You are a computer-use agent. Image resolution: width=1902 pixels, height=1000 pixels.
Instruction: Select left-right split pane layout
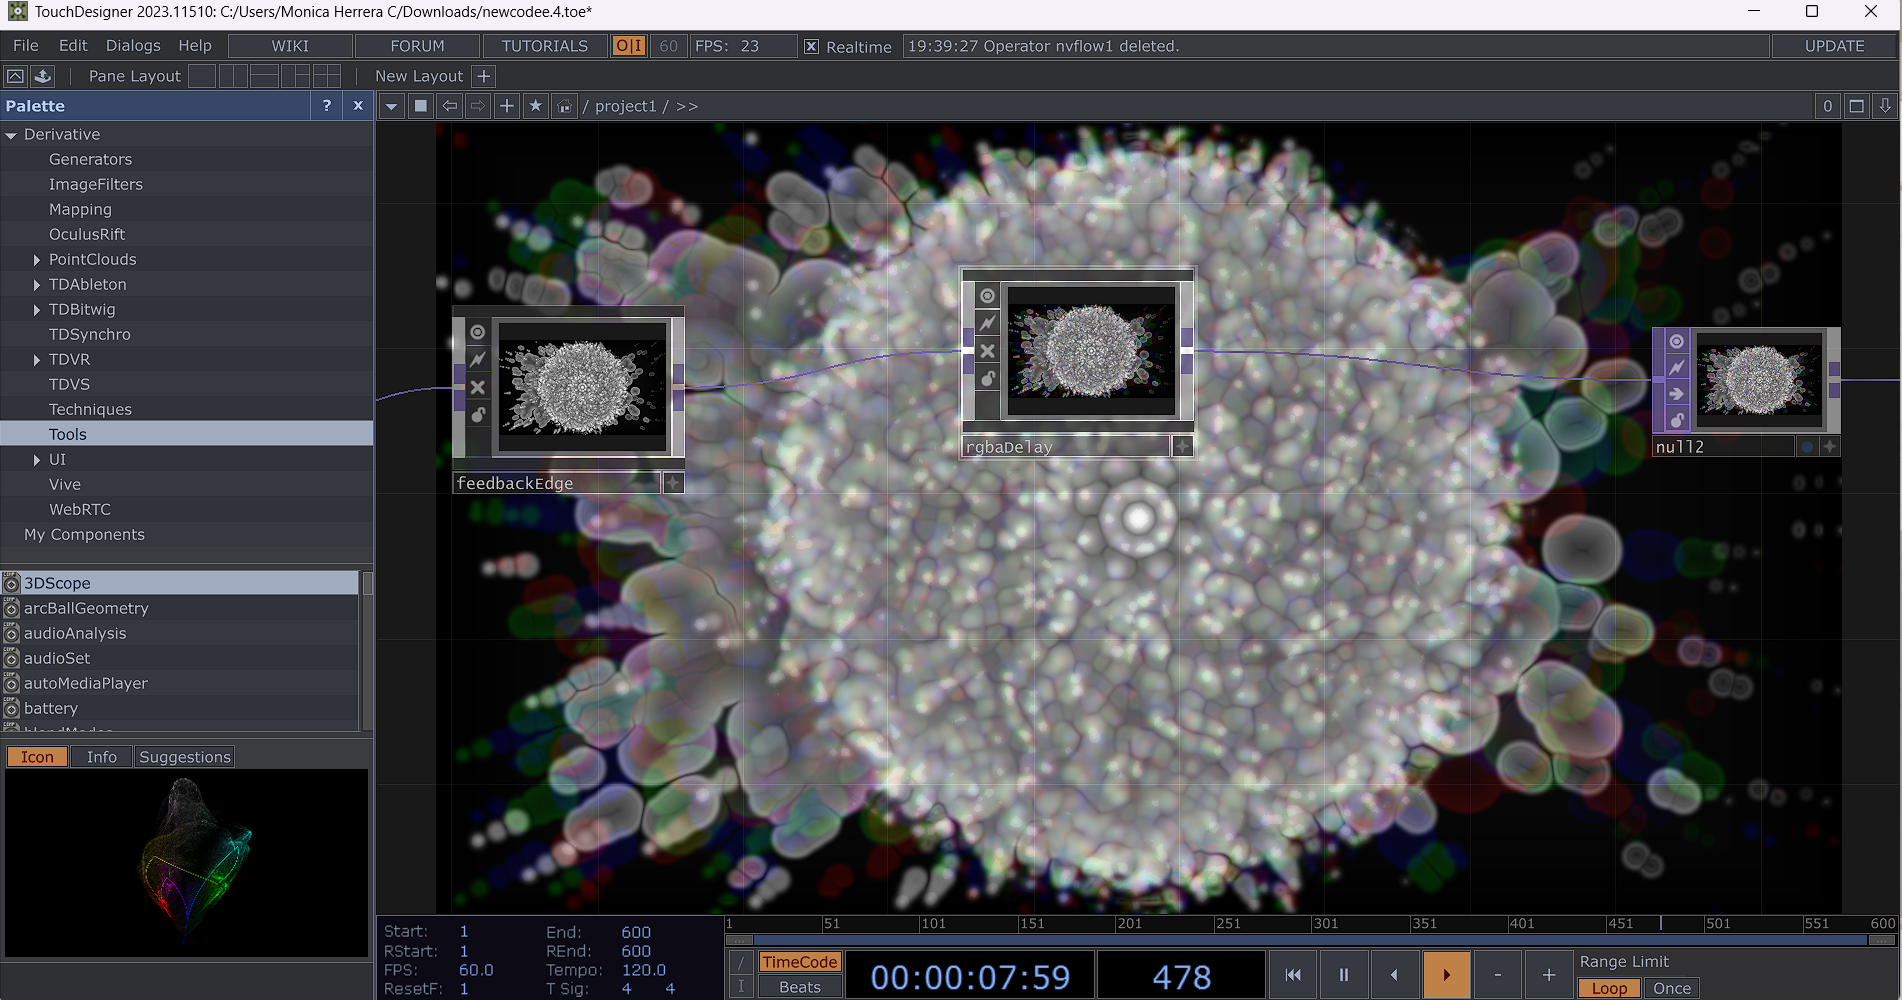tap(233, 76)
